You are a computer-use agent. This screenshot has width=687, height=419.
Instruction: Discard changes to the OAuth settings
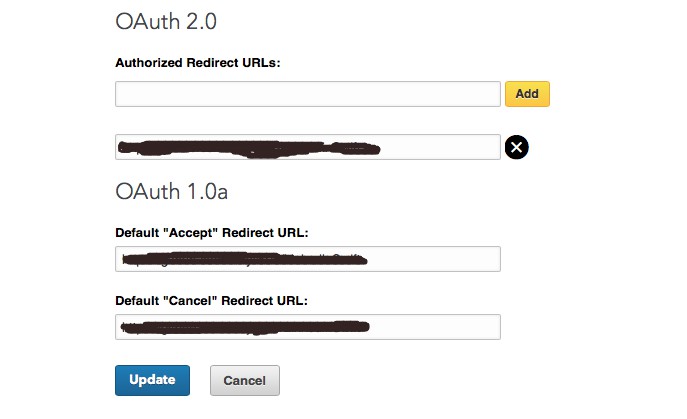pos(244,380)
